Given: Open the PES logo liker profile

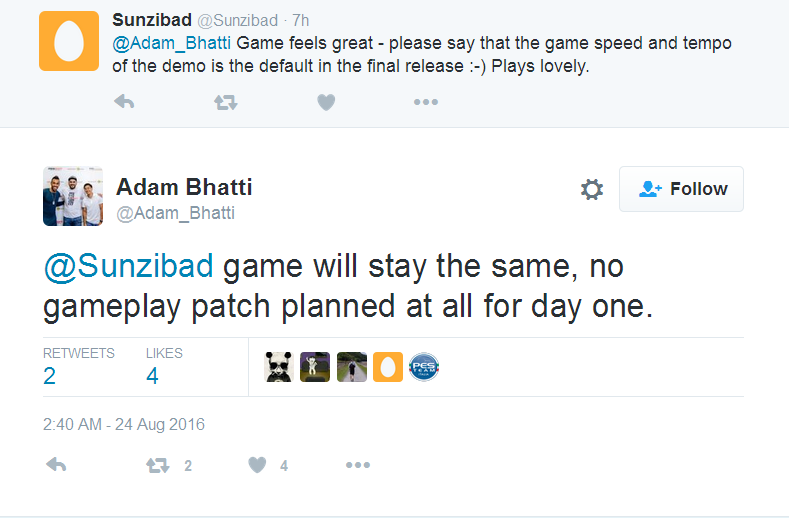Looking at the screenshot, I should point(424,368).
